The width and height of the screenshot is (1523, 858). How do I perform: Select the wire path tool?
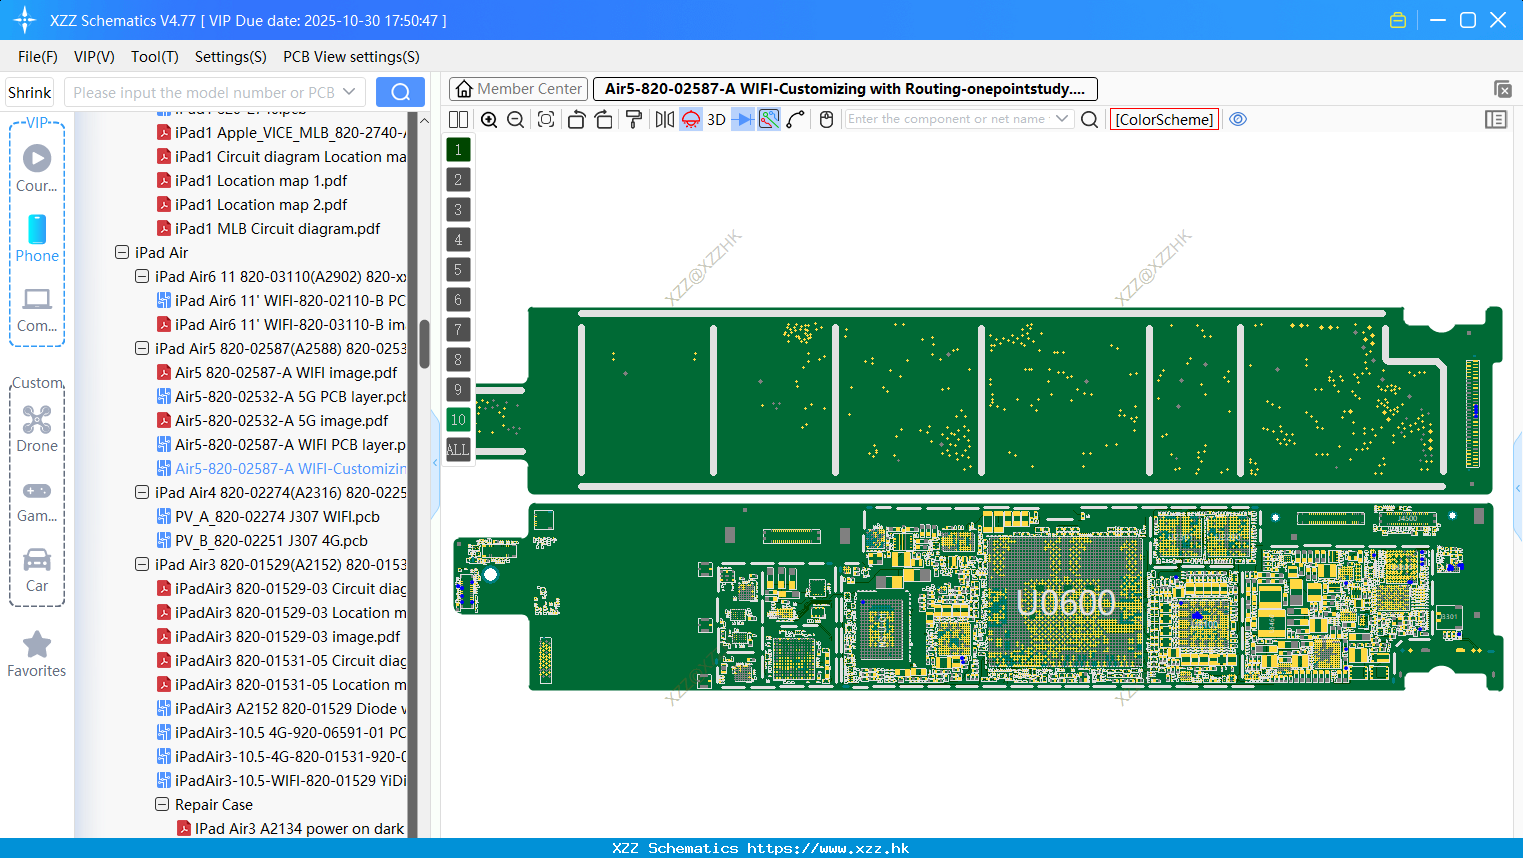pos(796,119)
